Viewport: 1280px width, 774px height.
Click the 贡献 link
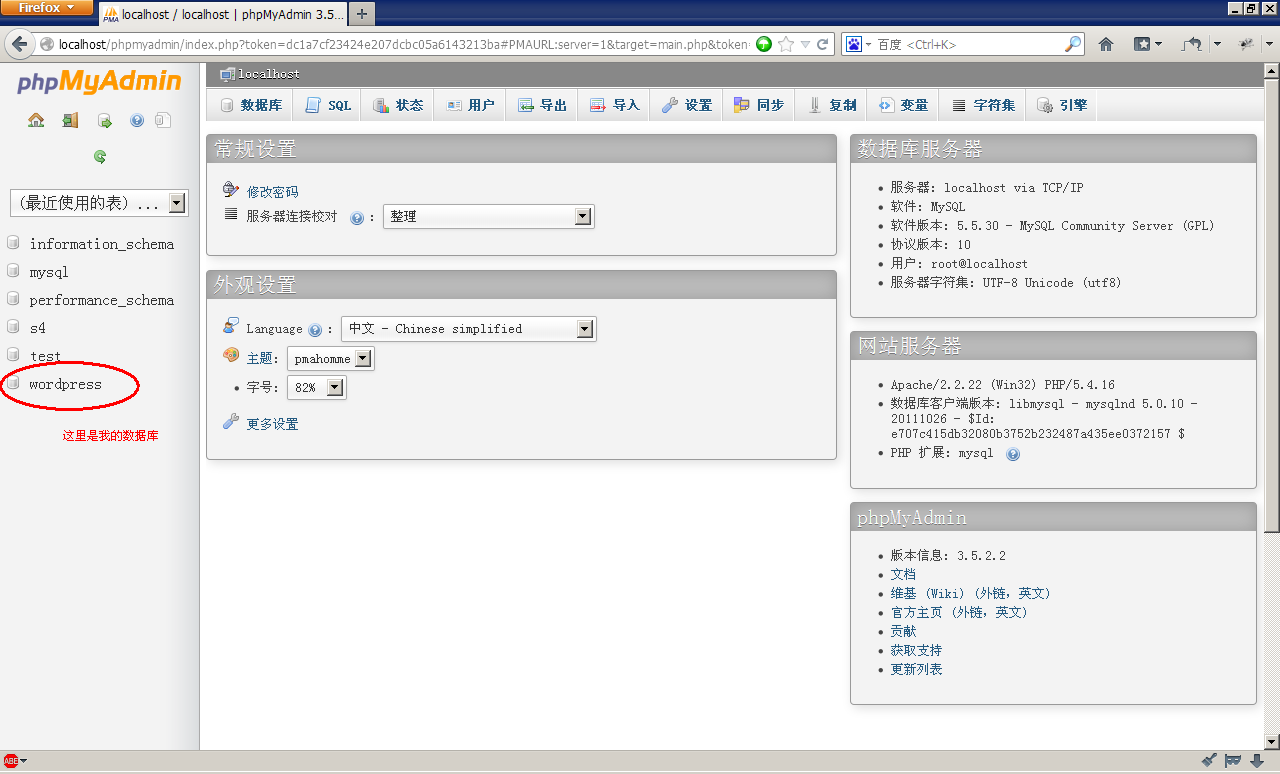tap(903, 631)
